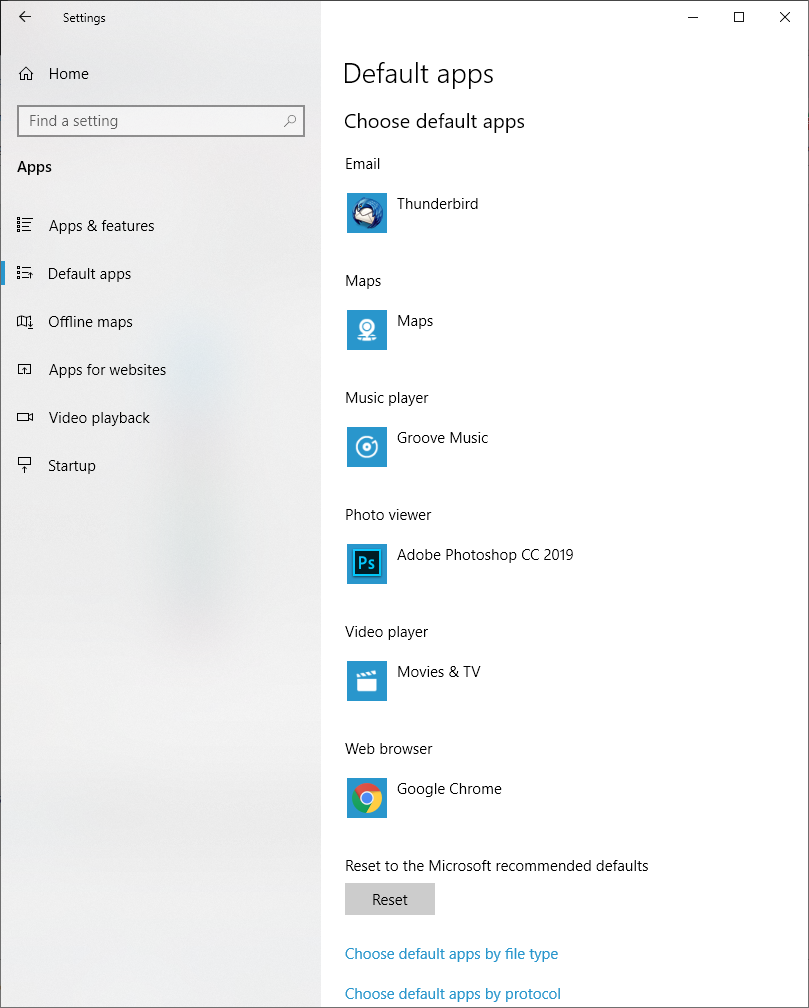The image size is (809, 1008).
Task: Click the Groove Music player icon
Action: [x=367, y=447]
